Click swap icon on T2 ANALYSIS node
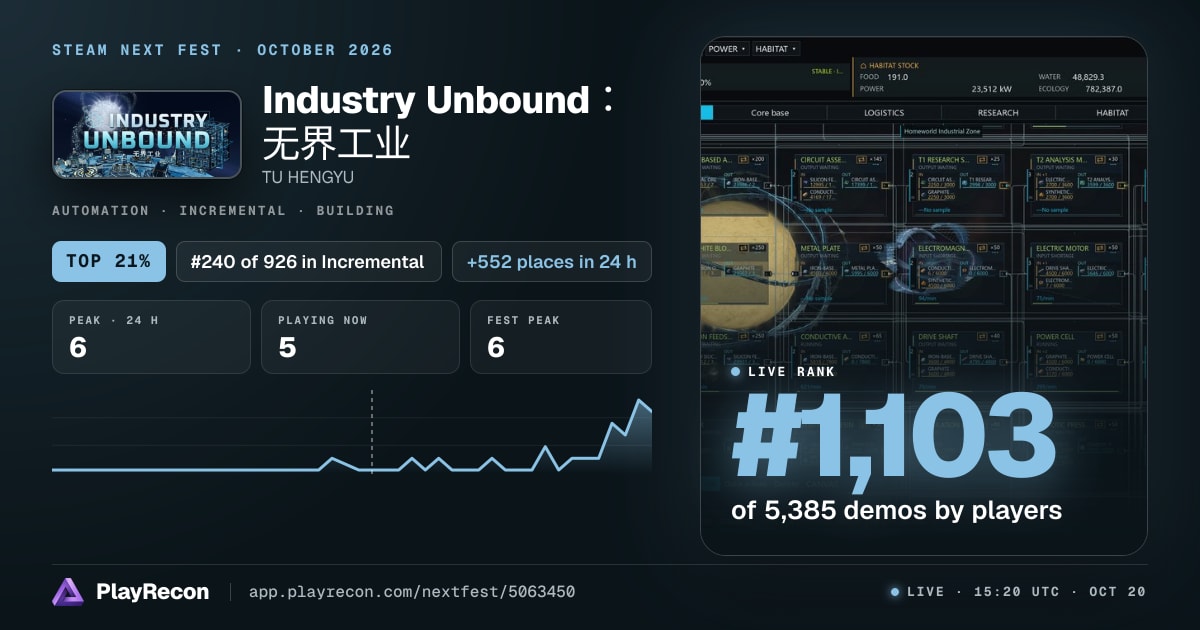1200x630 pixels. (1100, 159)
